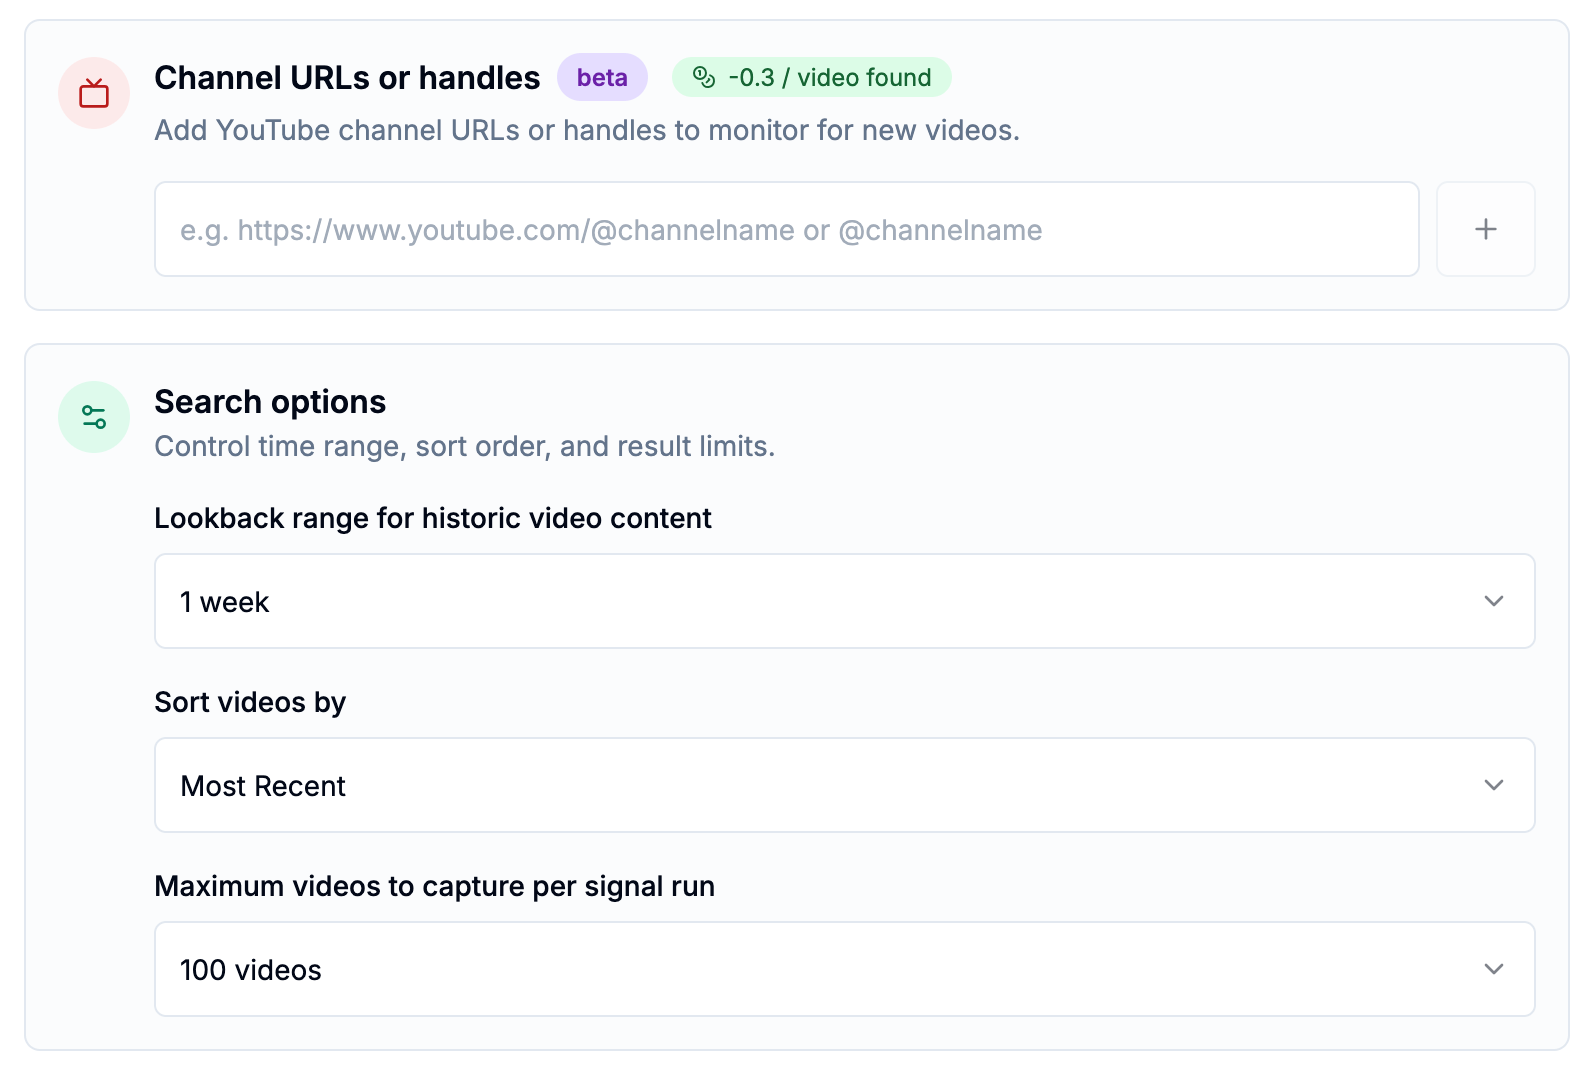Focus the channel URL or handle input field

pyautogui.click(x=786, y=229)
